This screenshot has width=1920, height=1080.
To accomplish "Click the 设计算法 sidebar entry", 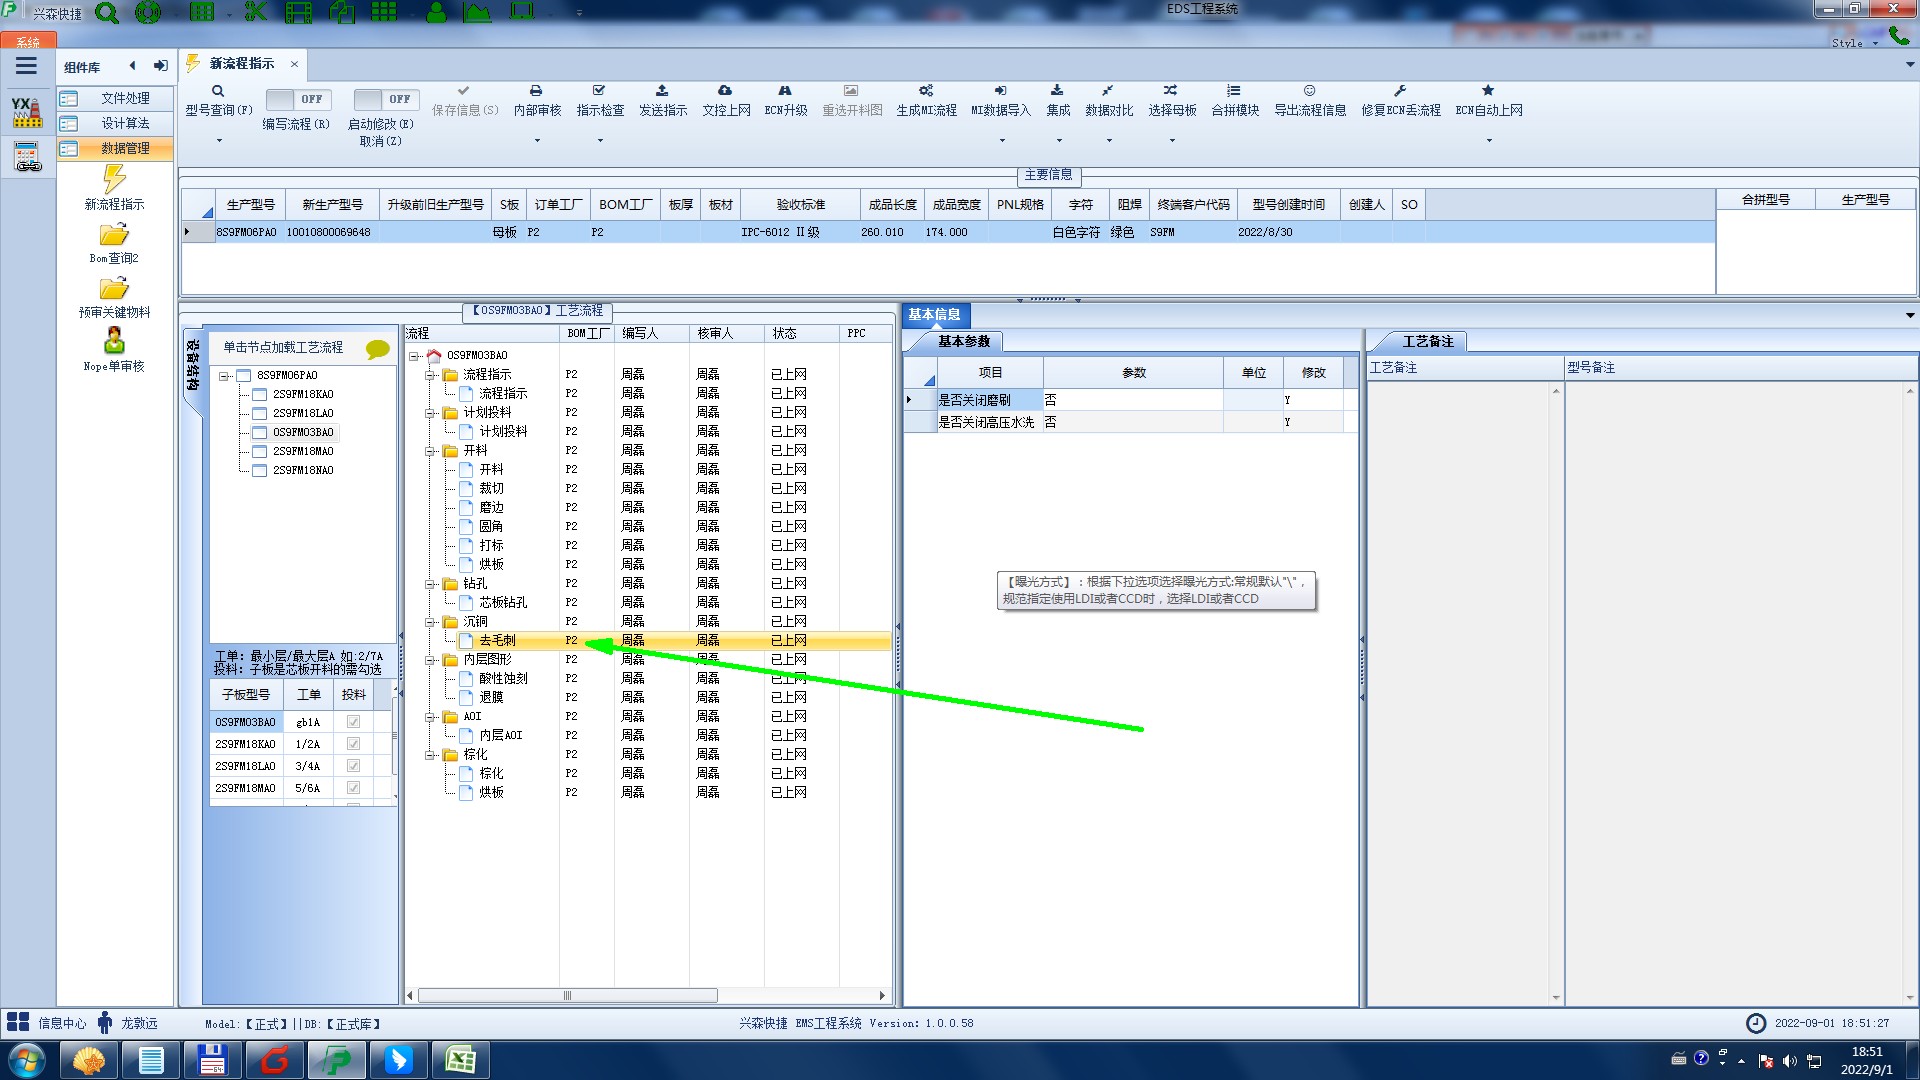I will coord(124,123).
